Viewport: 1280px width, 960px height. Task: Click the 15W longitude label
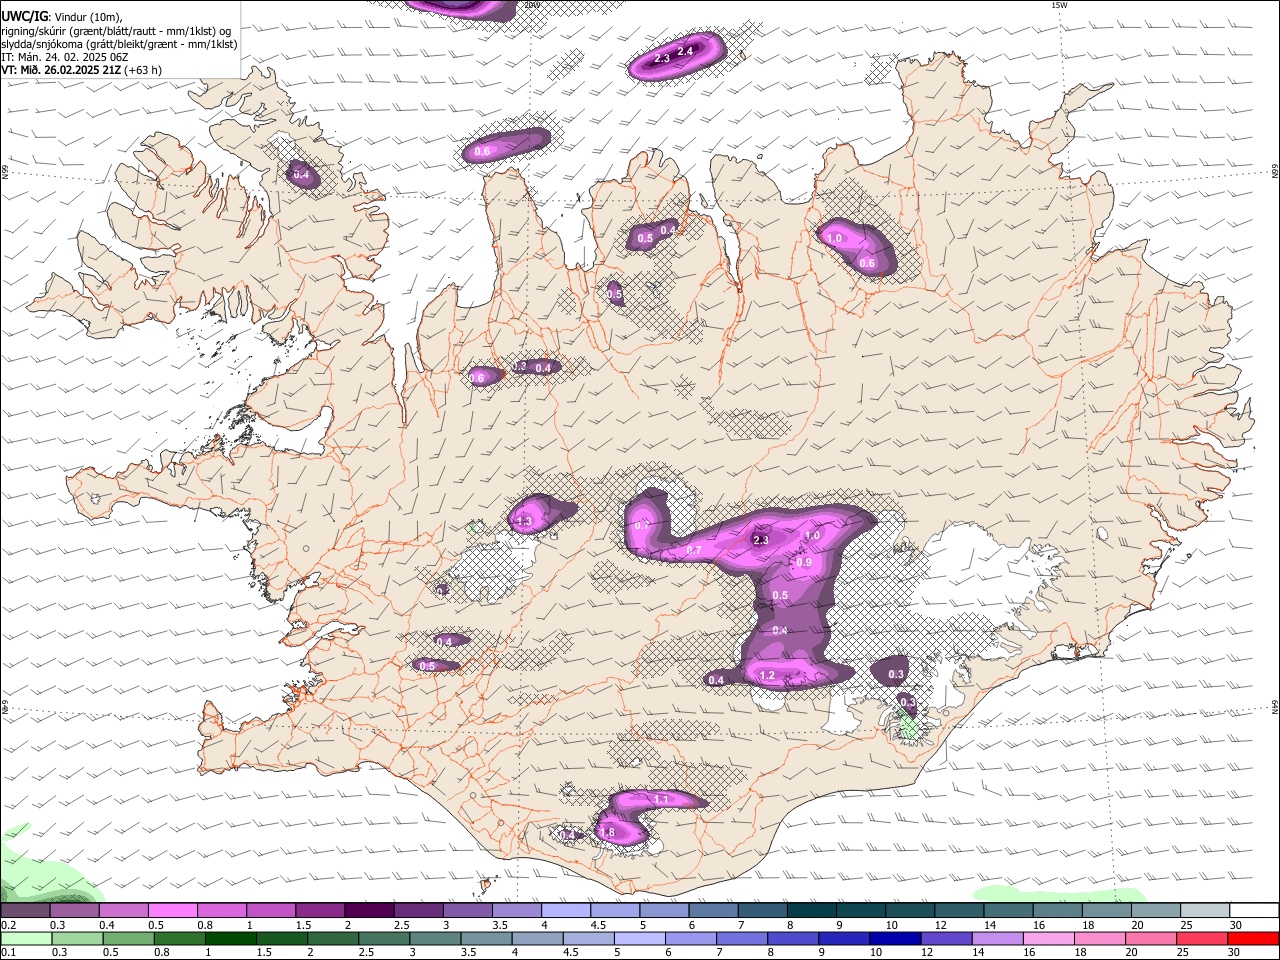click(1058, 5)
